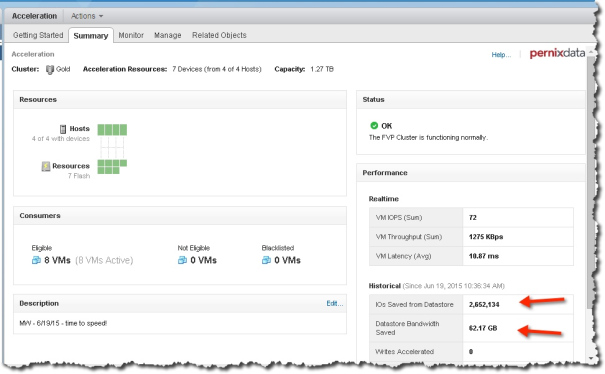This screenshot has height=374, width=605.
Task: Click the Blacklisted VMs icon
Action: coord(266,261)
